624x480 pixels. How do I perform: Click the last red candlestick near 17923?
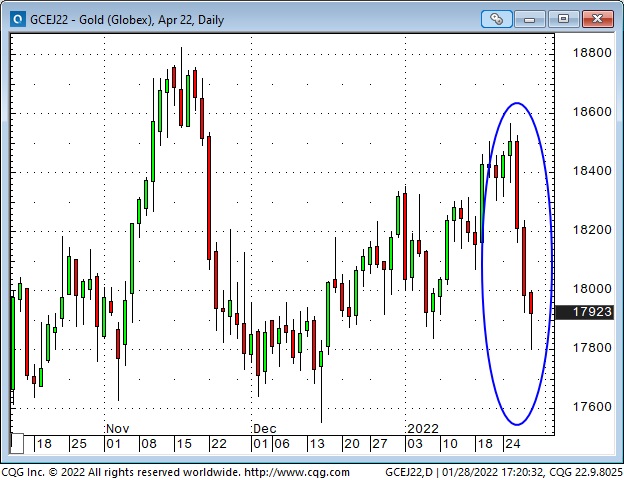pos(531,303)
